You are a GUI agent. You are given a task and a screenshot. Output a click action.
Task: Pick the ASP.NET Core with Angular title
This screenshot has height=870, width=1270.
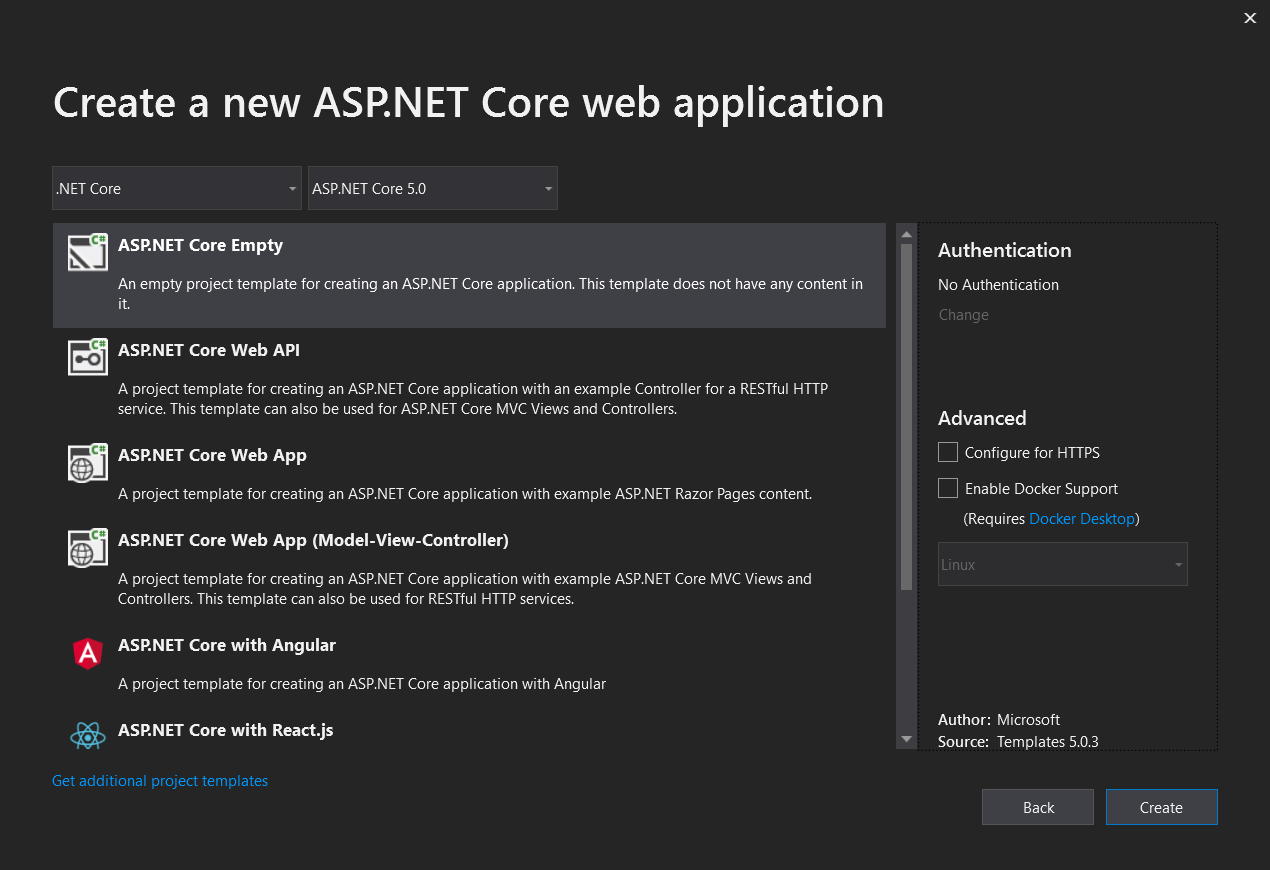(x=227, y=645)
